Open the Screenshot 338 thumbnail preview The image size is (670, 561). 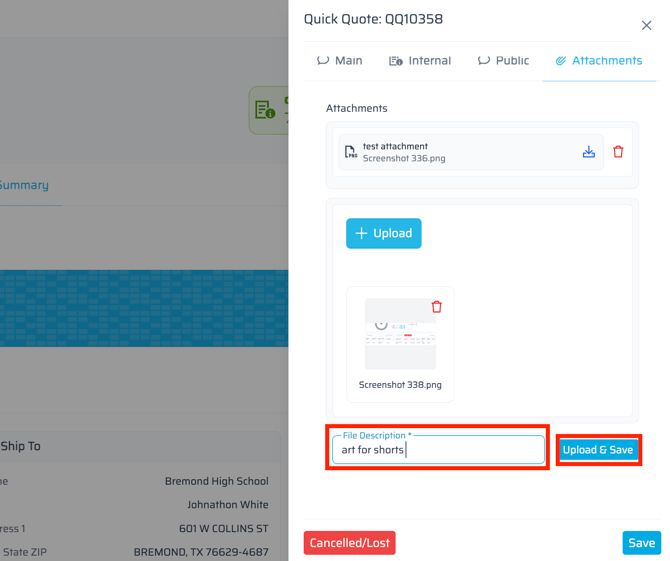400,336
